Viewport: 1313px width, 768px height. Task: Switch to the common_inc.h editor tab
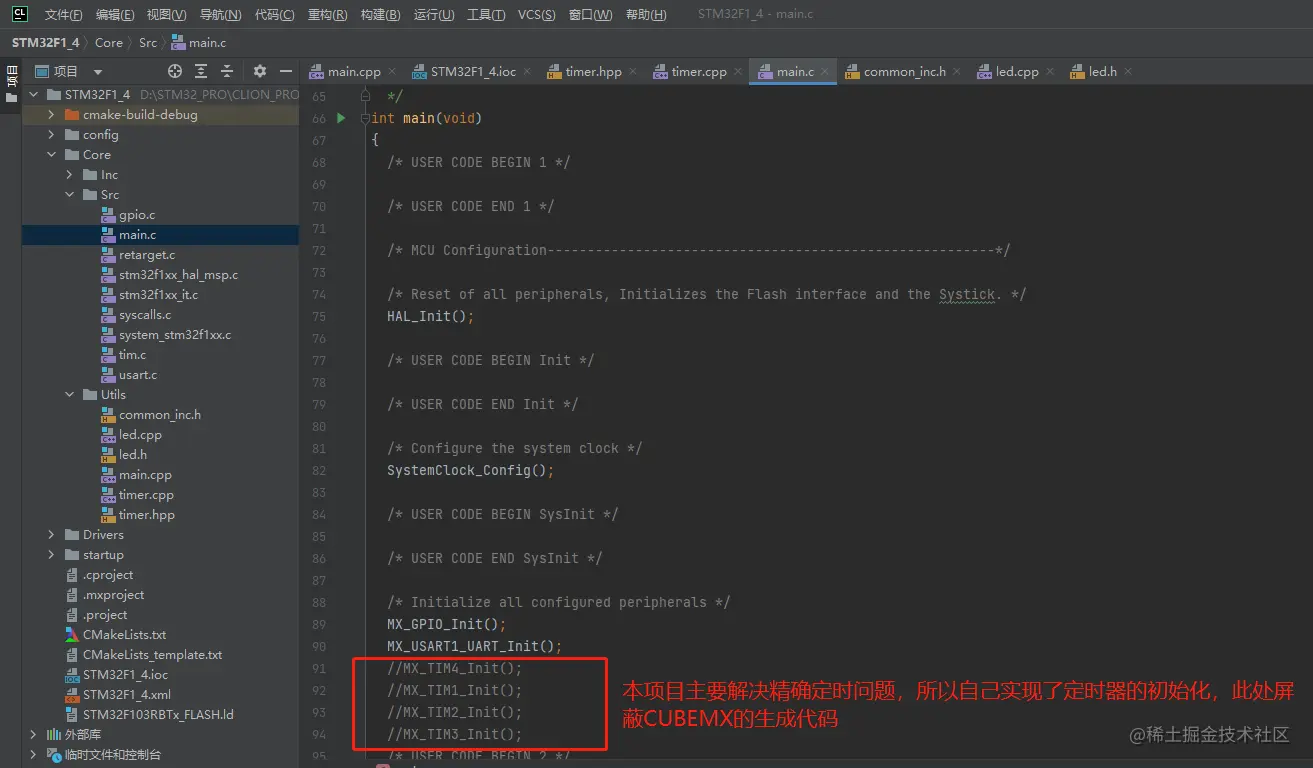[x=904, y=72]
